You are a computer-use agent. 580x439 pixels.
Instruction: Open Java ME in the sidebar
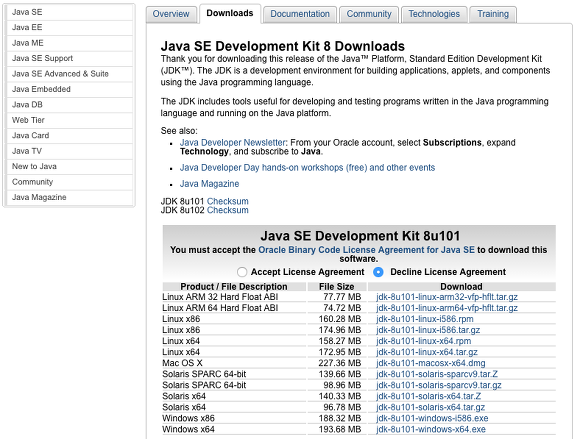click(70, 43)
